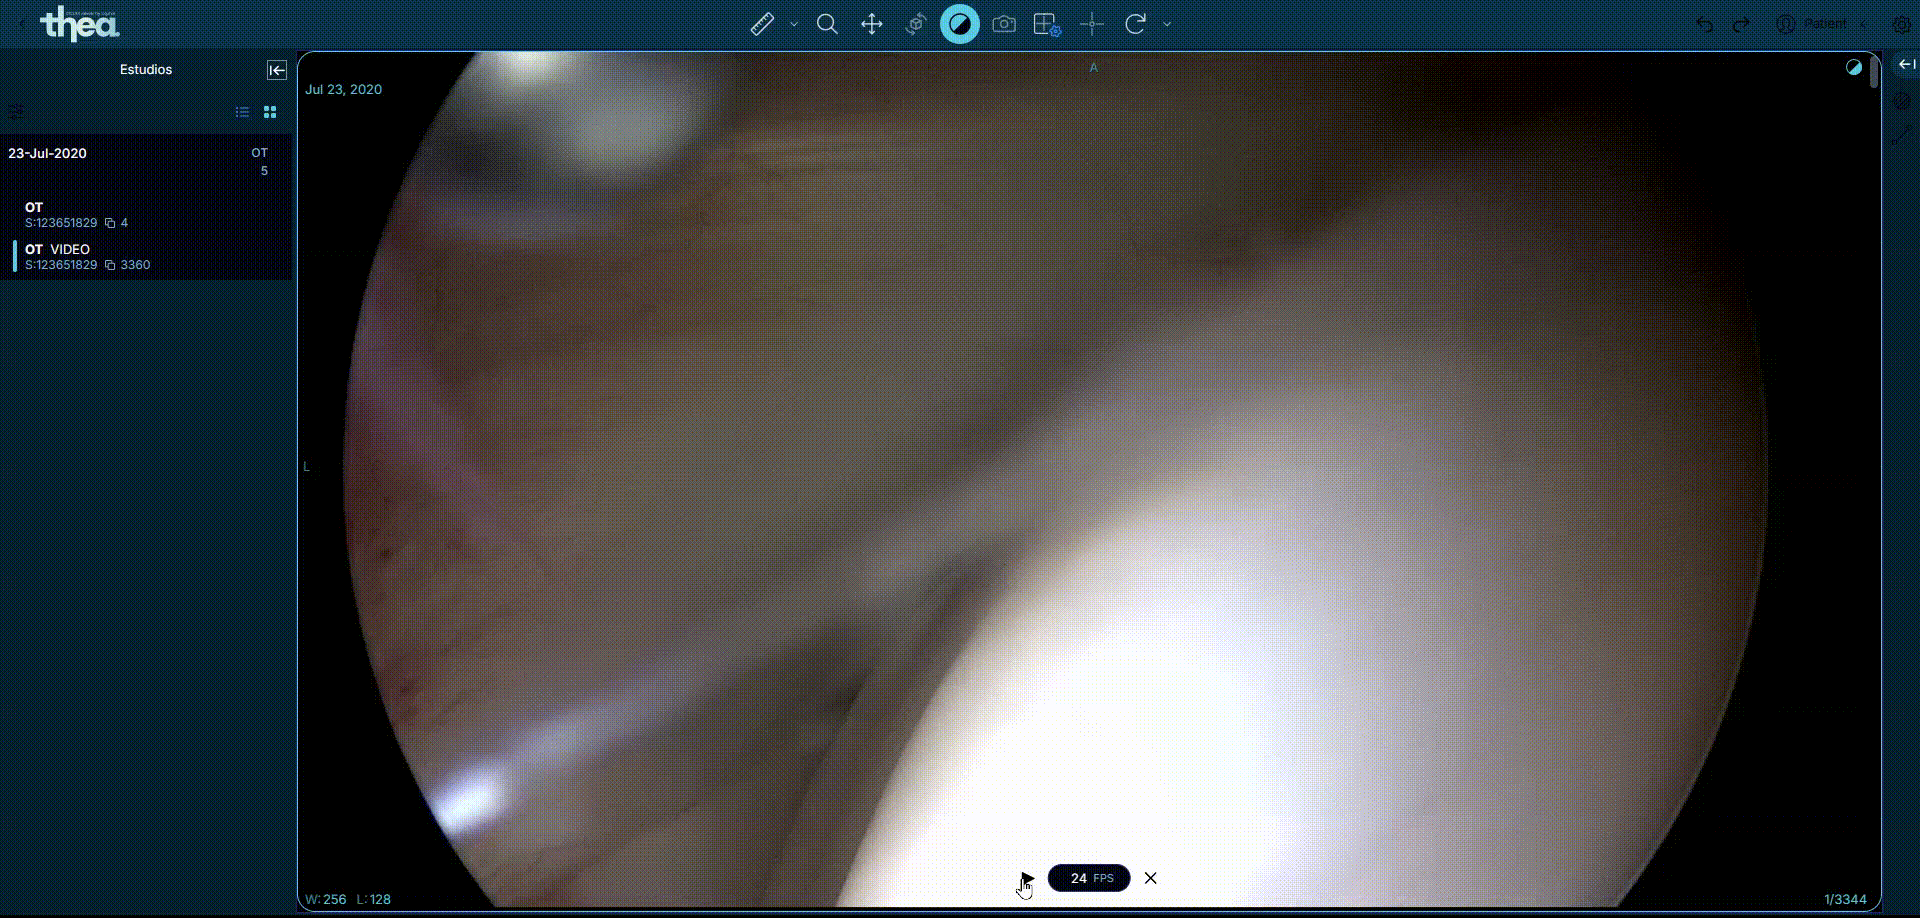Switch studies to list view
The height and width of the screenshot is (918, 1920).
pos(242,112)
